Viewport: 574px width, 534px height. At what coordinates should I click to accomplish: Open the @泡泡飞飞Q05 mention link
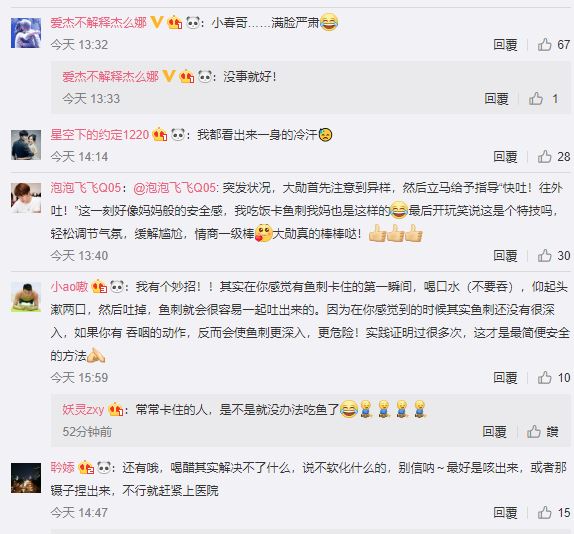point(175,188)
